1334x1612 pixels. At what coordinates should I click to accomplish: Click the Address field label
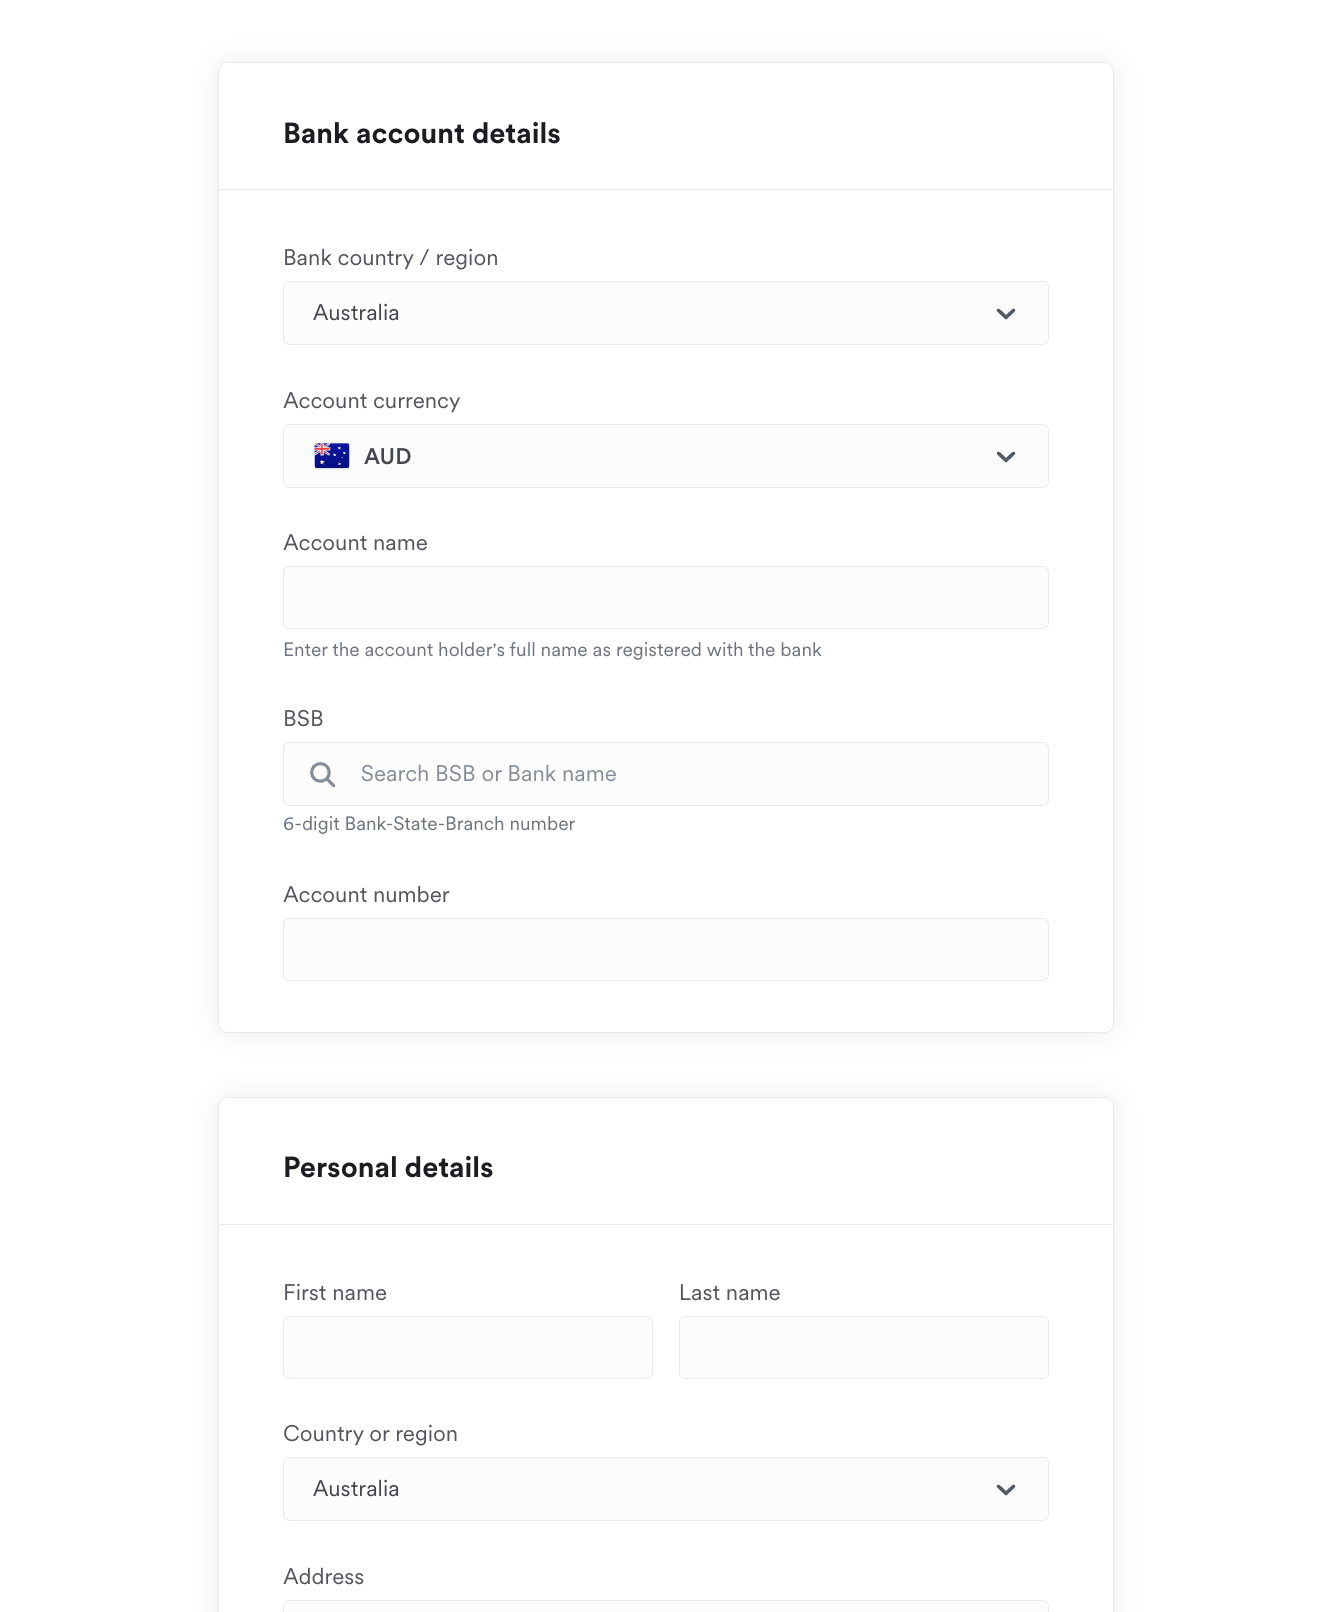(323, 1577)
